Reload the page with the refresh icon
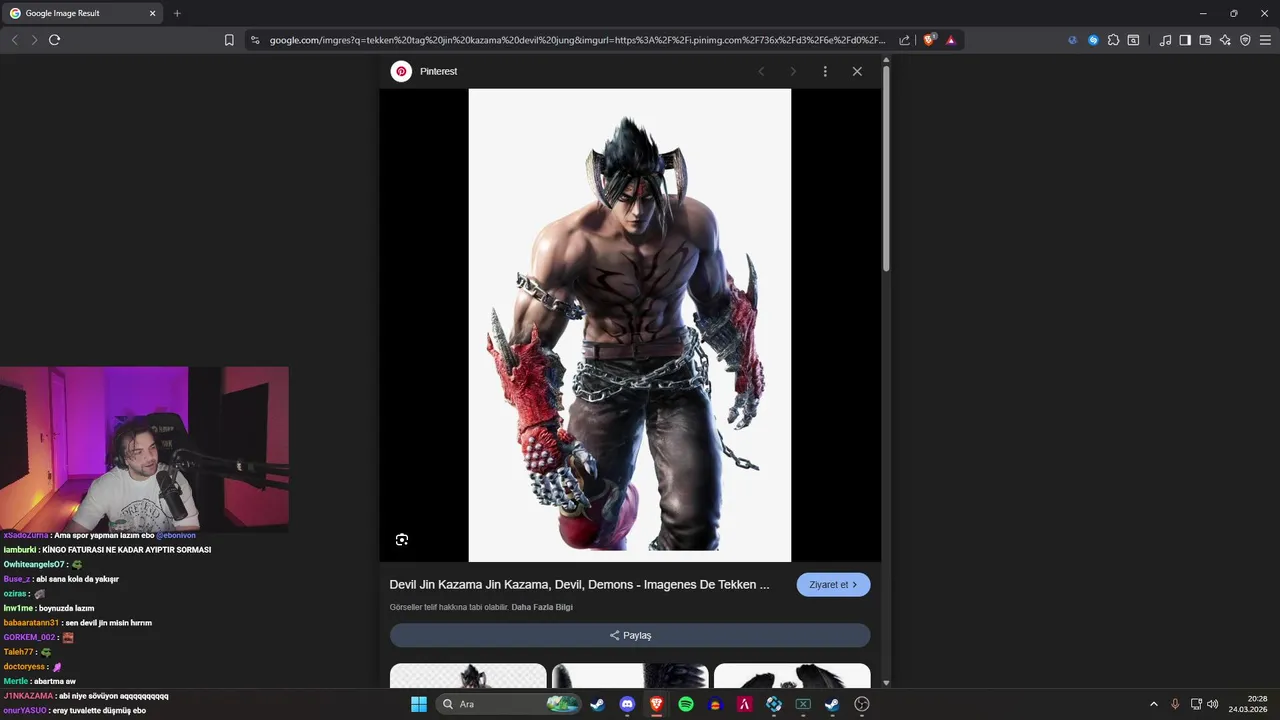The height and width of the screenshot is (720, 1280). point(54,40)
